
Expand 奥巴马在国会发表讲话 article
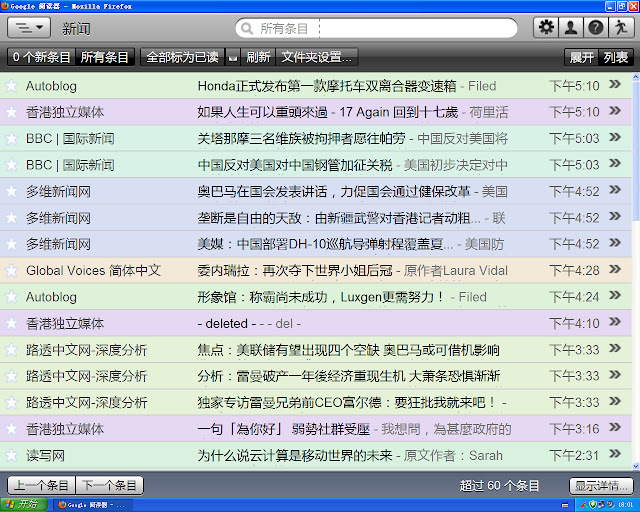point(334,191)
